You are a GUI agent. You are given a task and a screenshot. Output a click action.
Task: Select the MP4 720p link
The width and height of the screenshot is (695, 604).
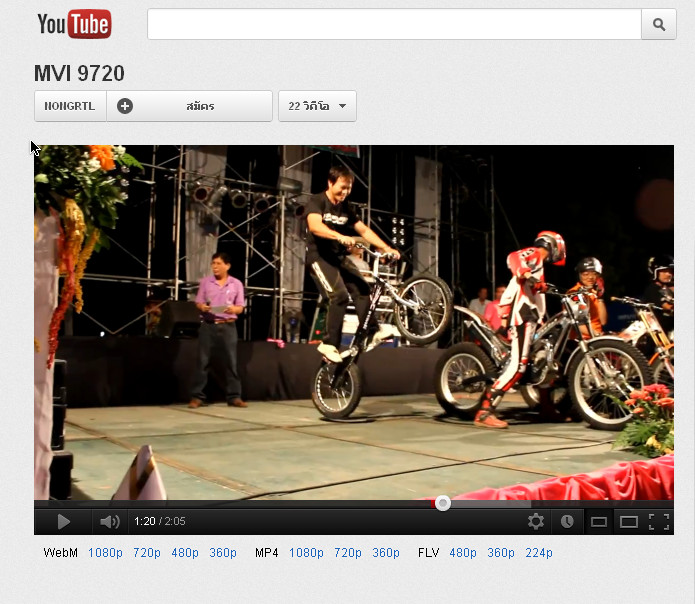pyautogui.click(x=347, y=553)
